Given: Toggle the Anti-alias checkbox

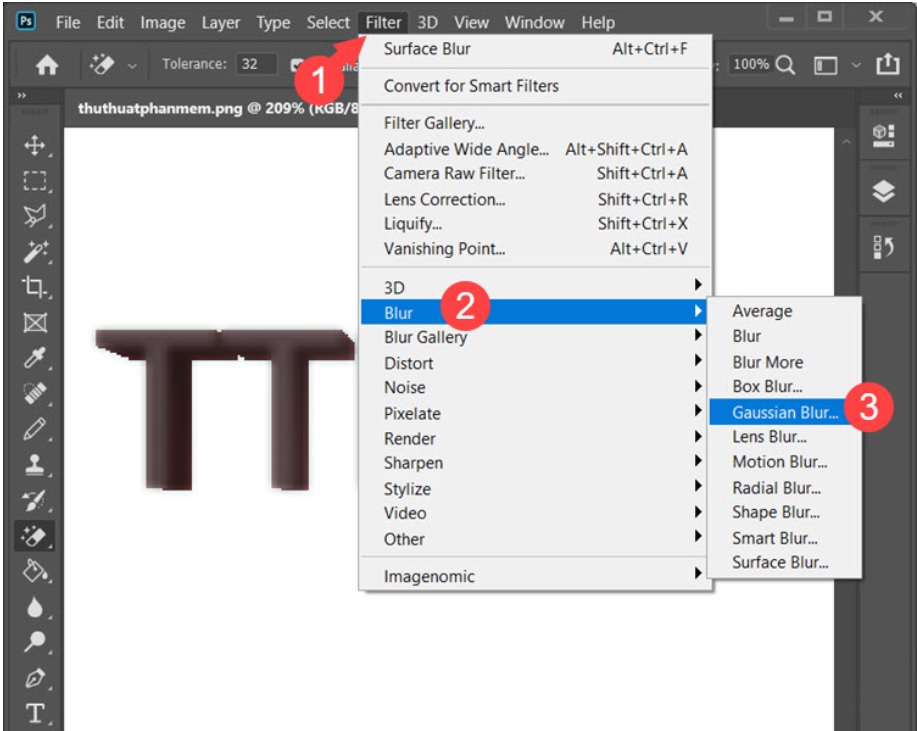Looking at the screenshot, I should click(297, 65).
